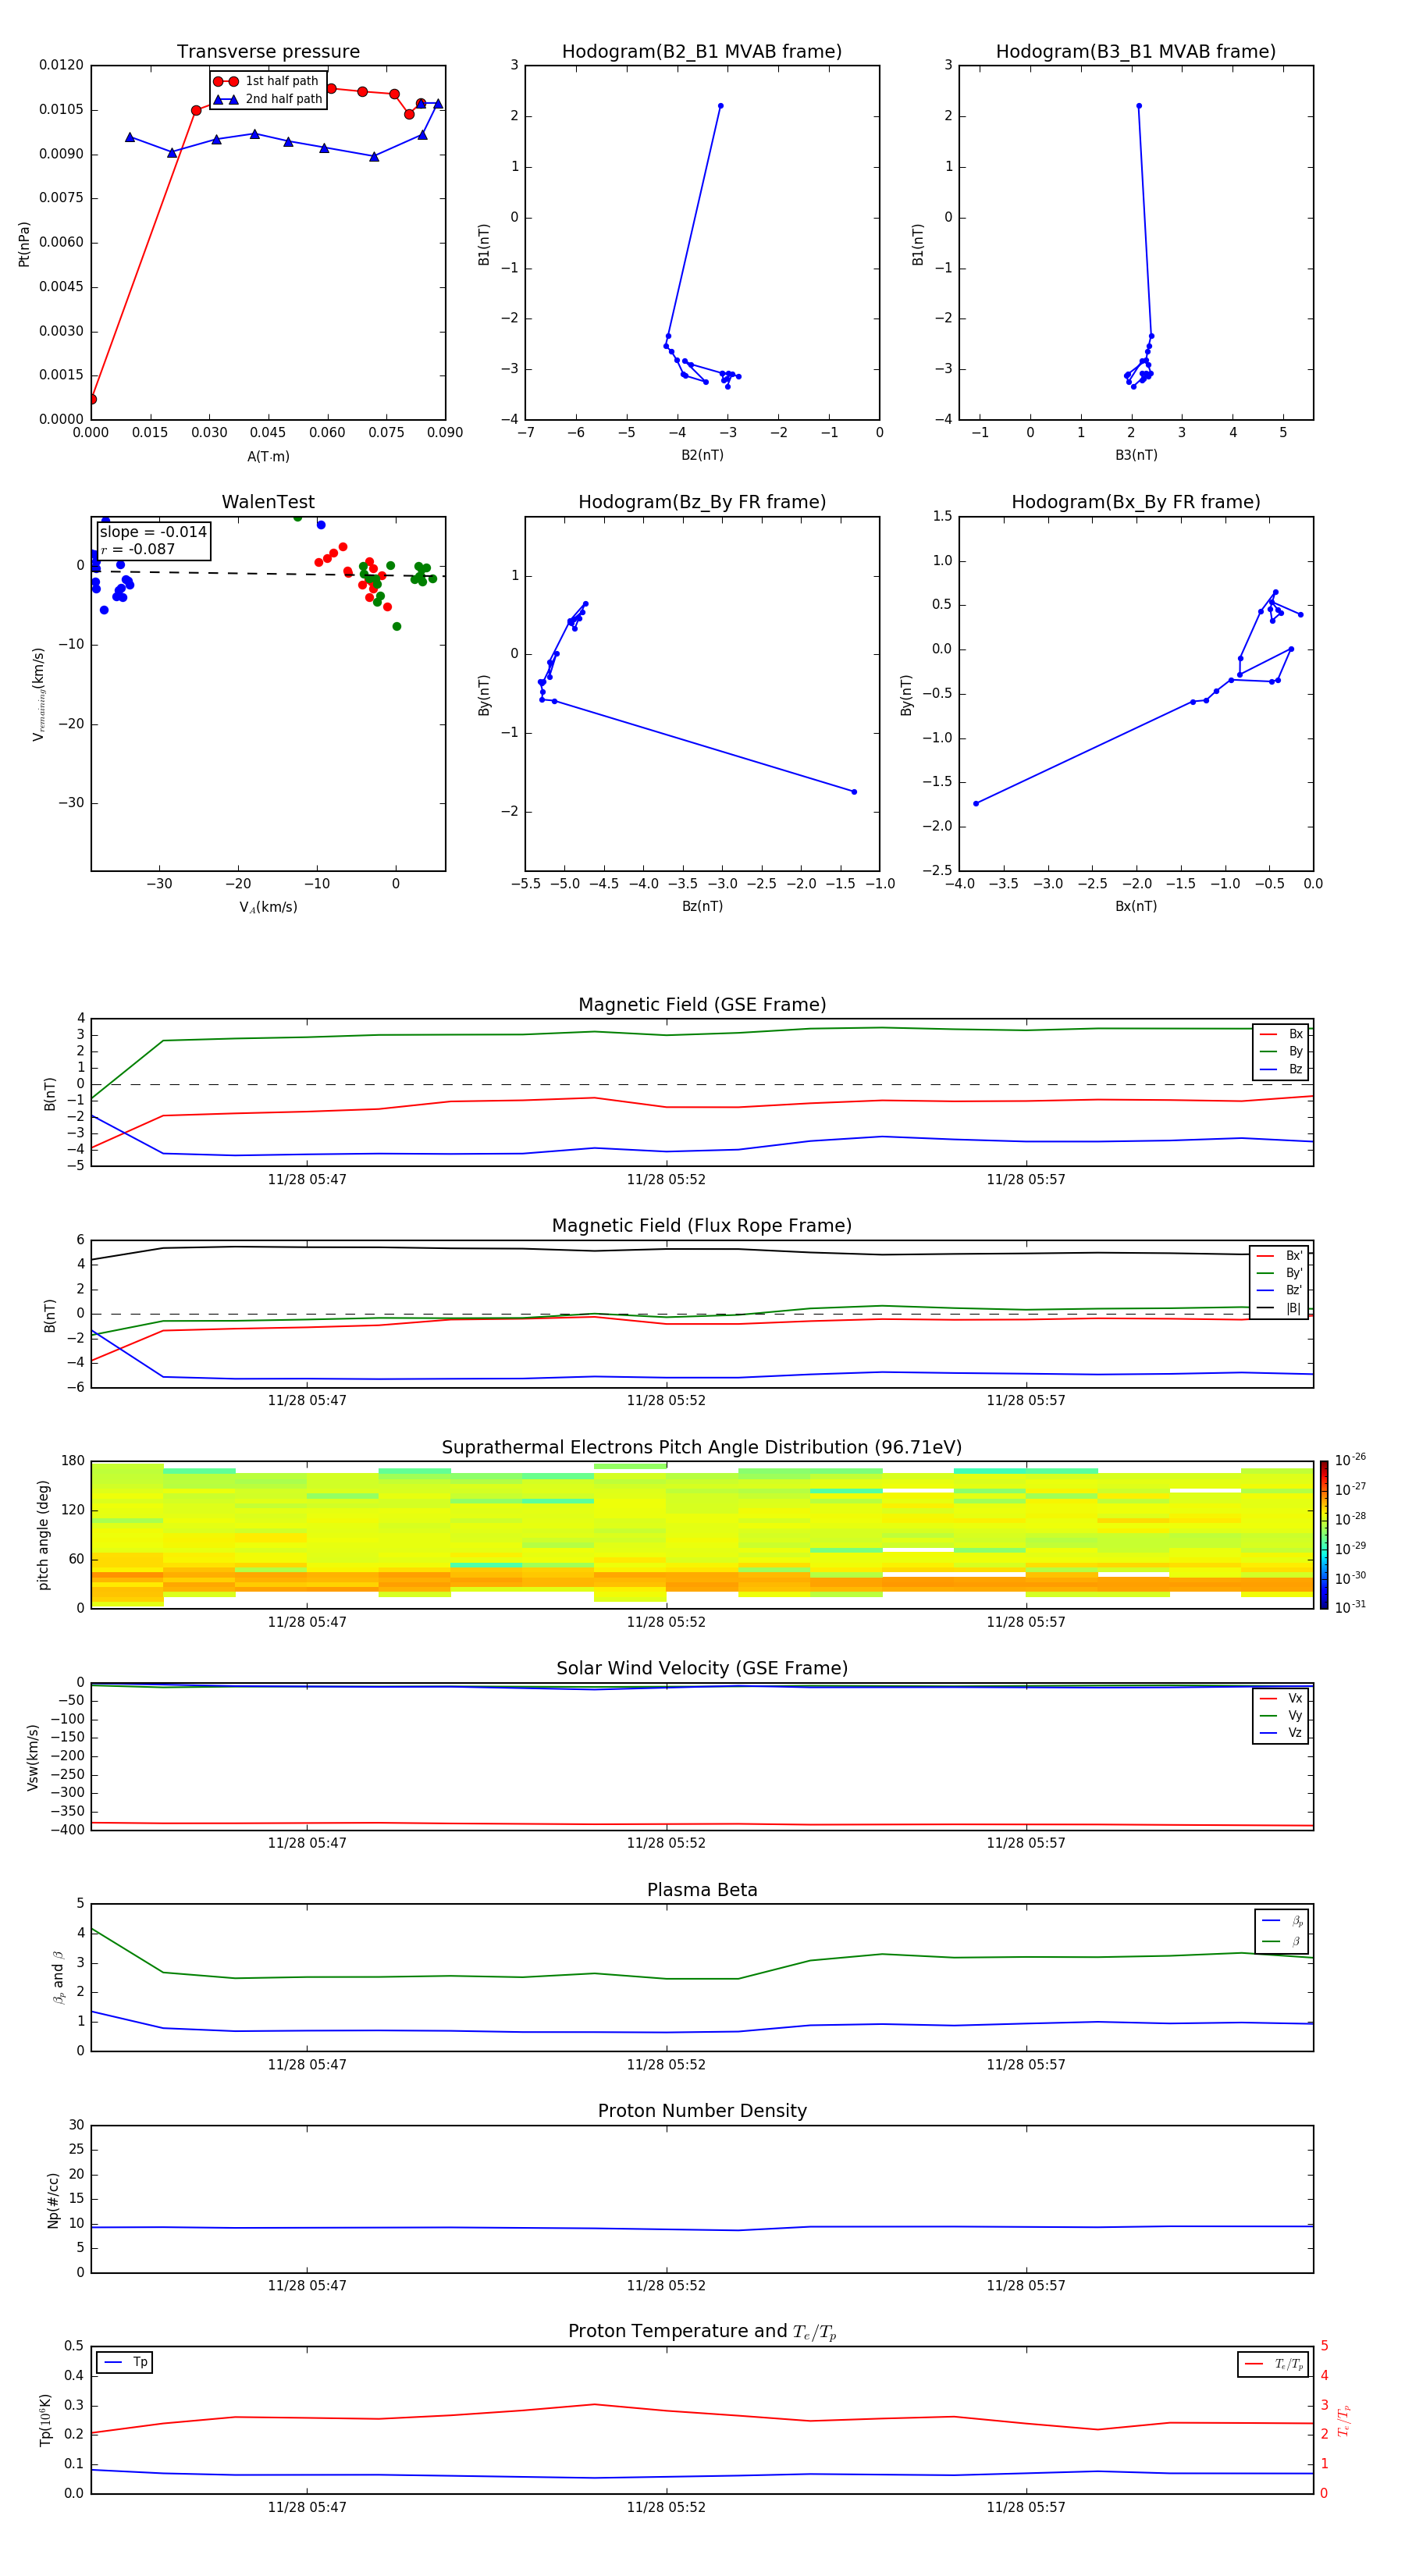Select "By'" in the Flux Rope legend

pos(1280,1273)
